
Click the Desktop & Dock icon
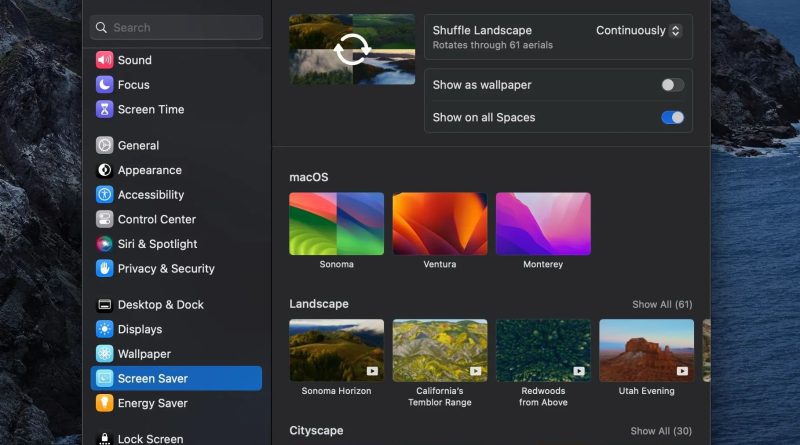(104, 305)
